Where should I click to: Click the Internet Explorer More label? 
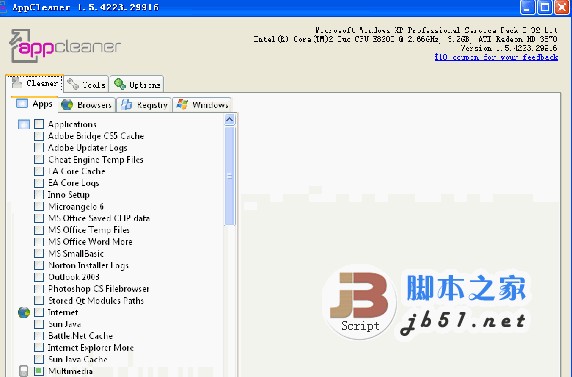click(91, 347)
